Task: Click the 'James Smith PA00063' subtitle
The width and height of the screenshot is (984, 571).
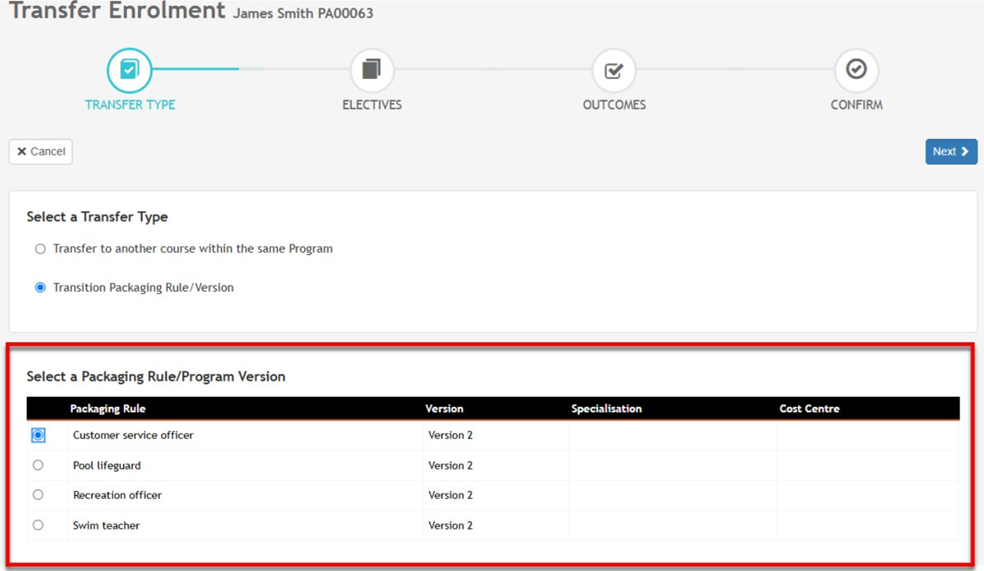Action: point(303,13)
